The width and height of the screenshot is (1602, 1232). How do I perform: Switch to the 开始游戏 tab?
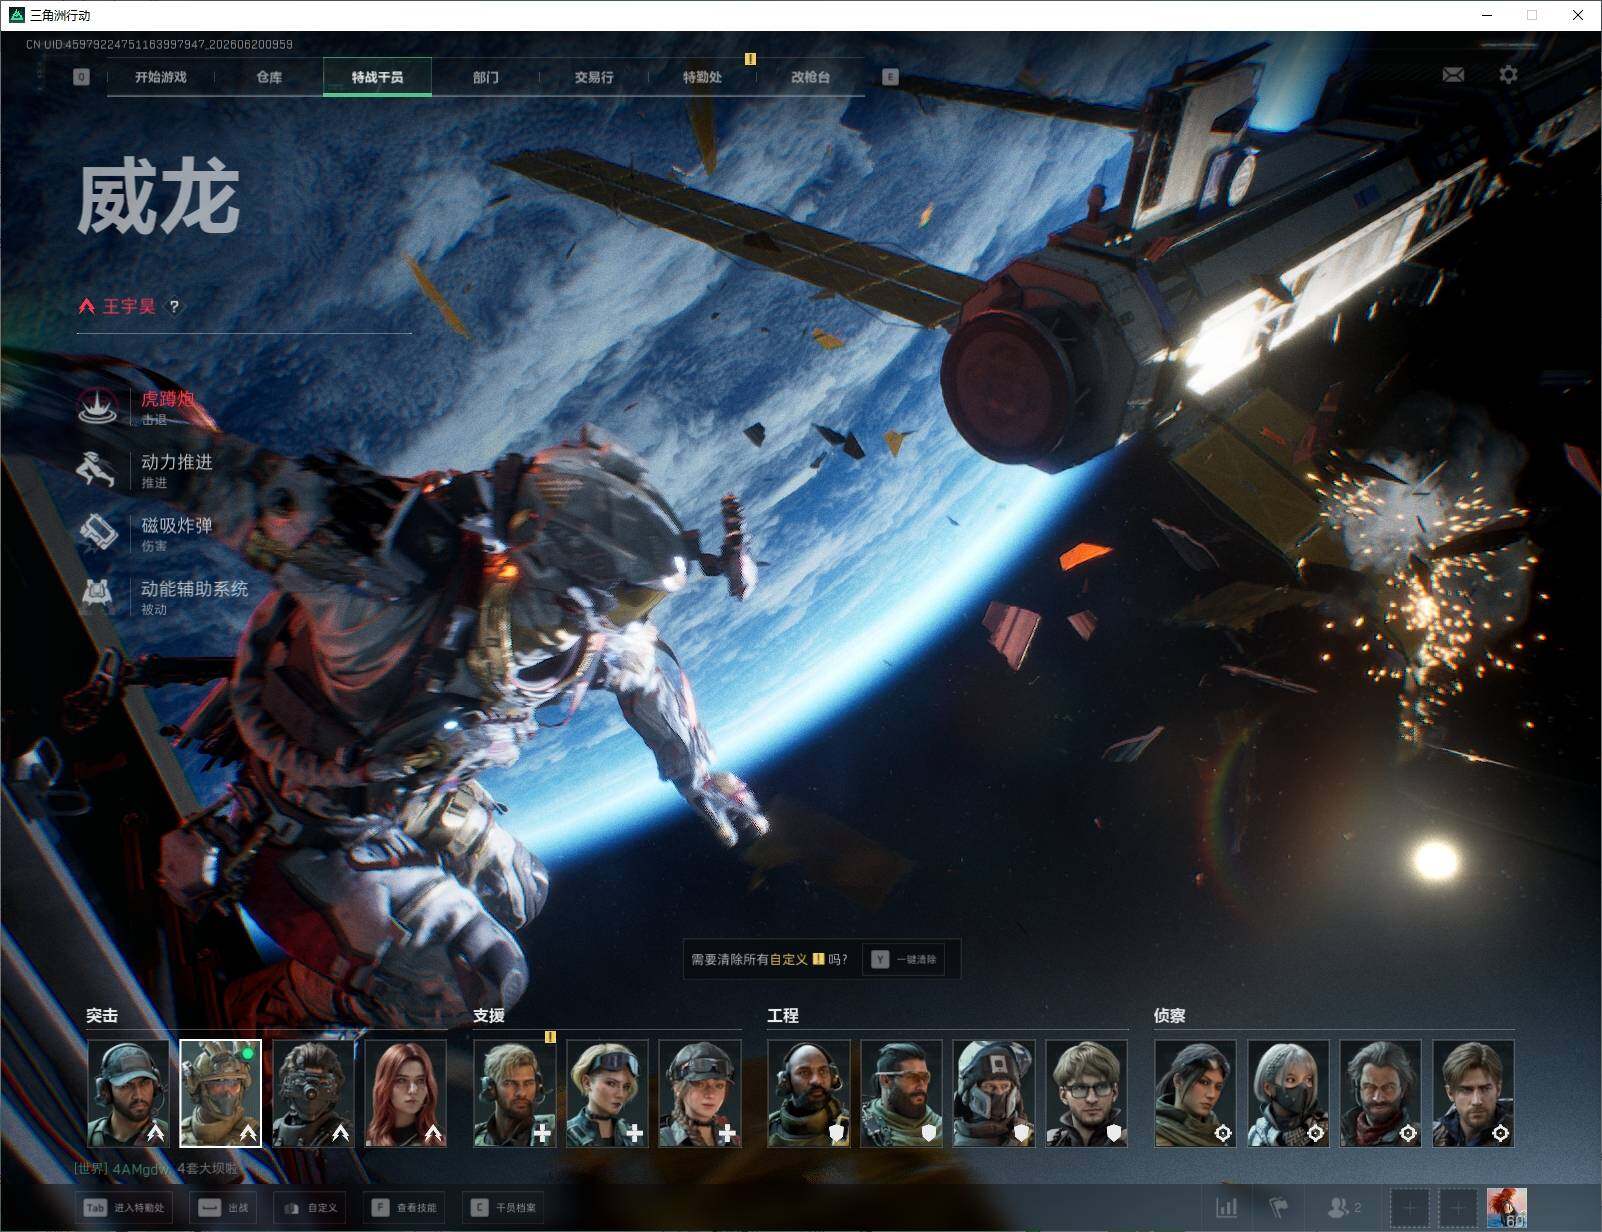pyautogui.click(x=161, y=77)
